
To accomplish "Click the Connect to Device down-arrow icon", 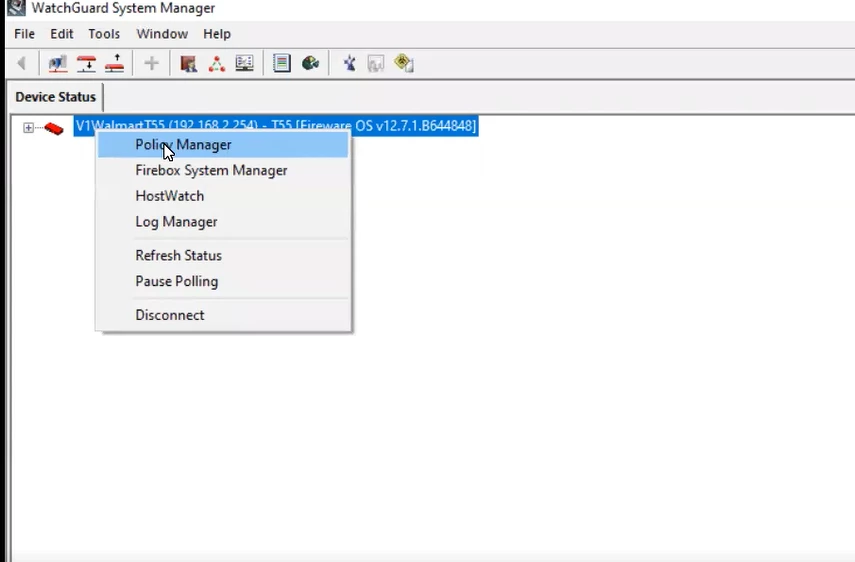I will point(86,64).
